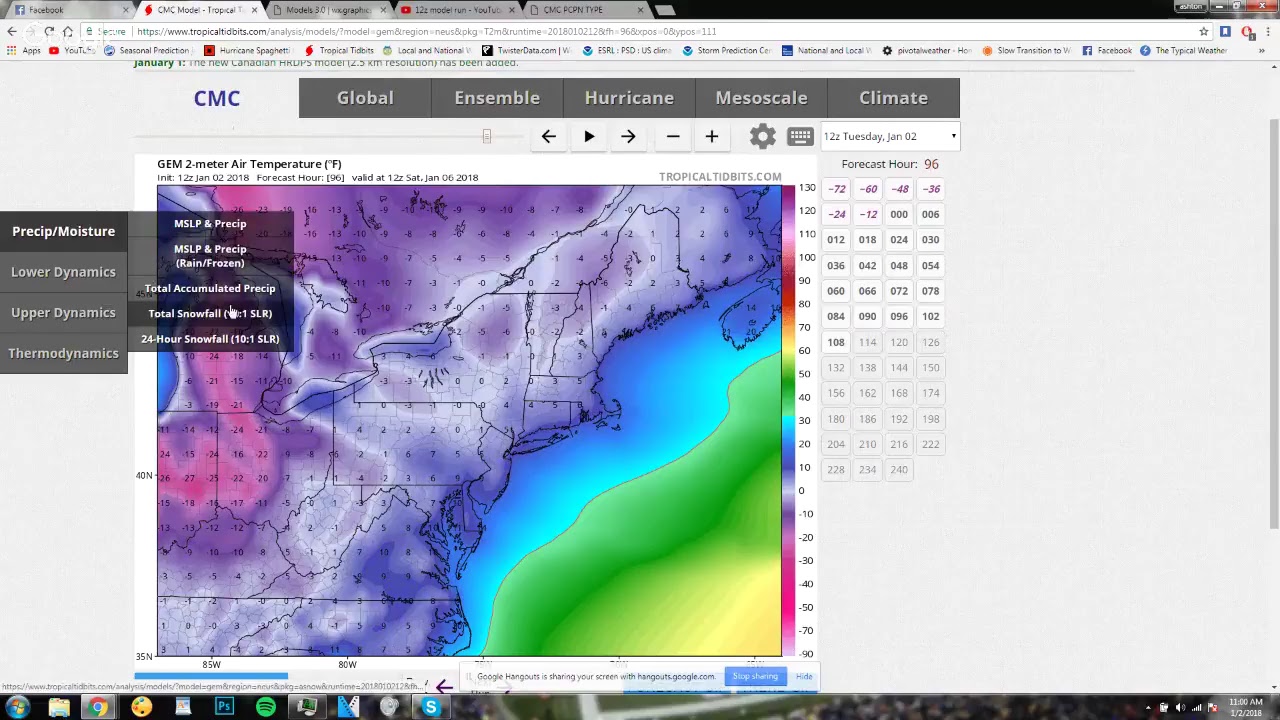The height and width of the screenshot is (720, 1280).
Task: Open Photoshop from the taskbar
Action: pos(224,708)
